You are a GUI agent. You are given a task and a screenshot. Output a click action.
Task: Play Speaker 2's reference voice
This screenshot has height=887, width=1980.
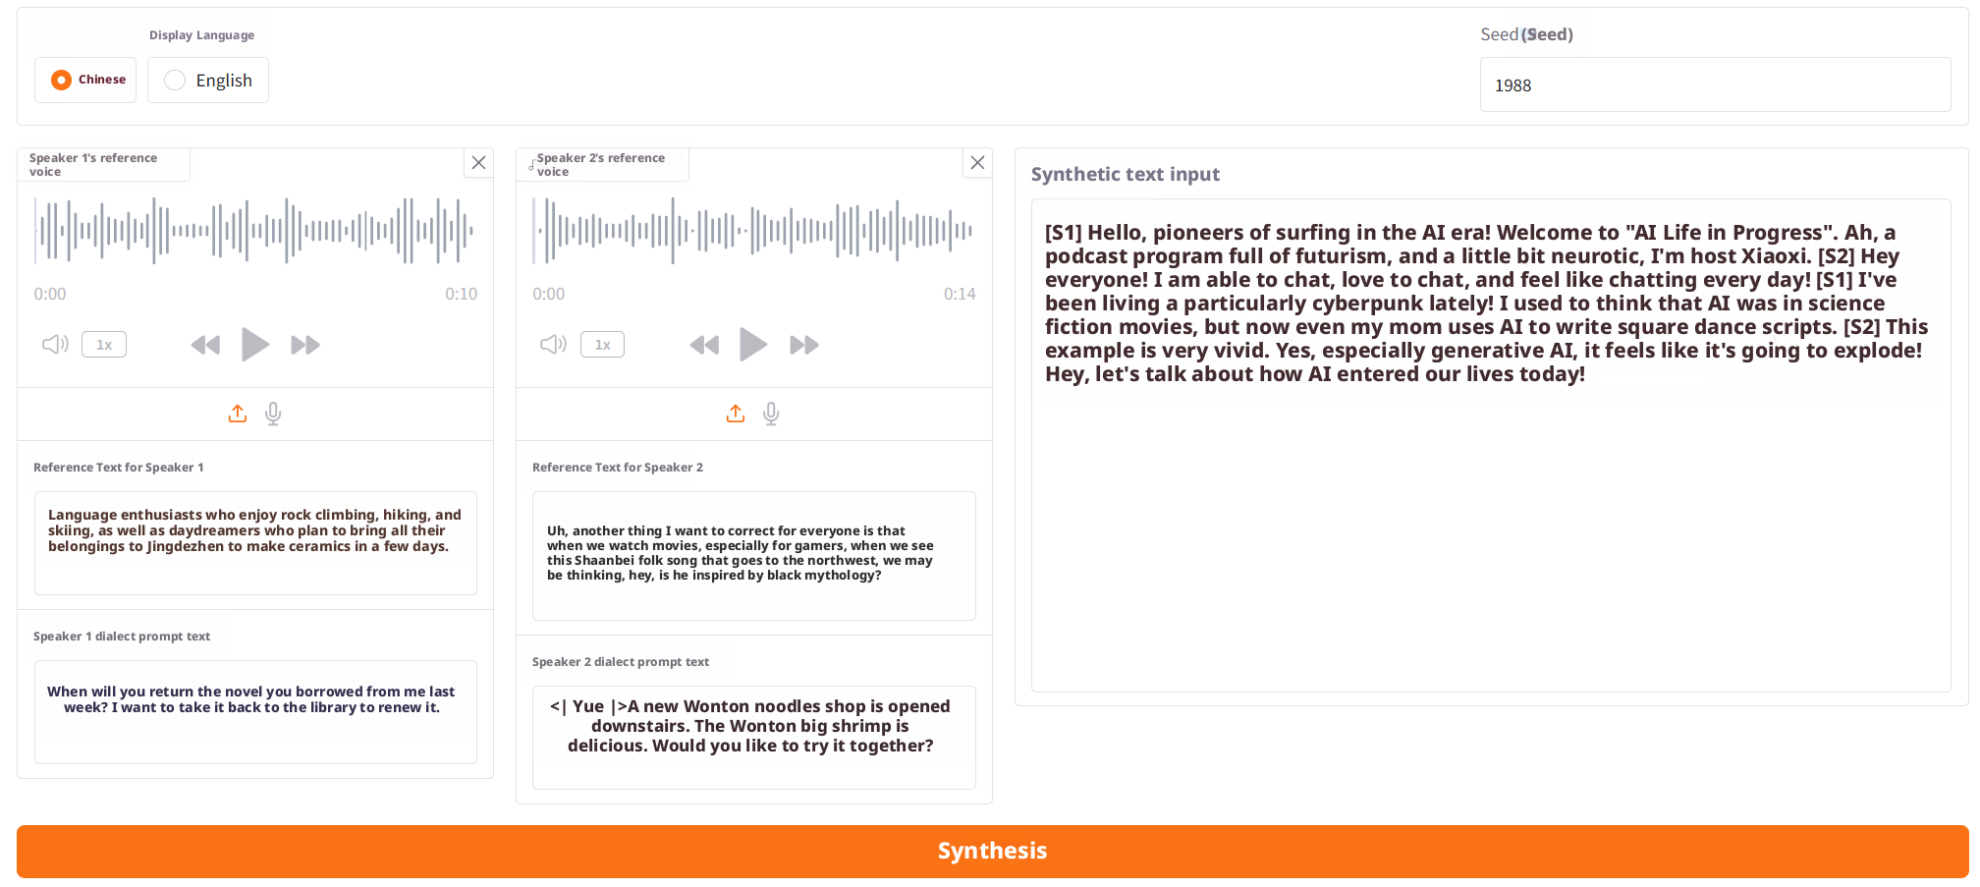click(x=753, y=345)
